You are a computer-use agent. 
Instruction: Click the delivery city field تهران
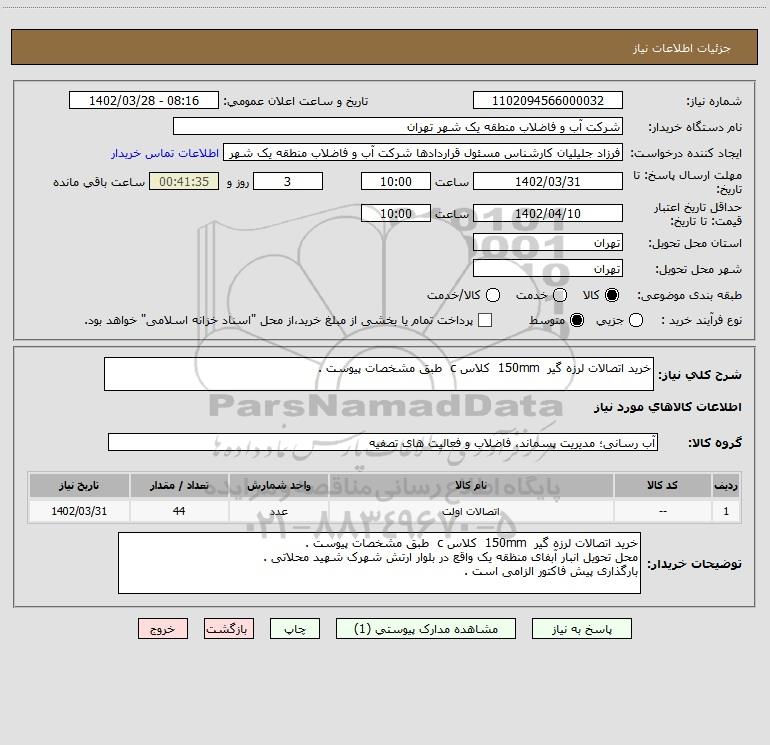point(548,269)
